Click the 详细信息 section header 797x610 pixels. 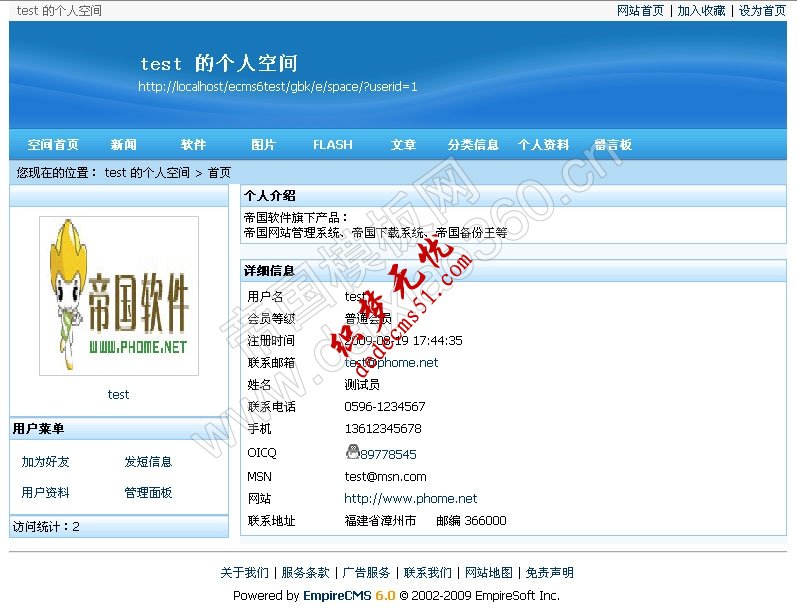click(513, 271)
